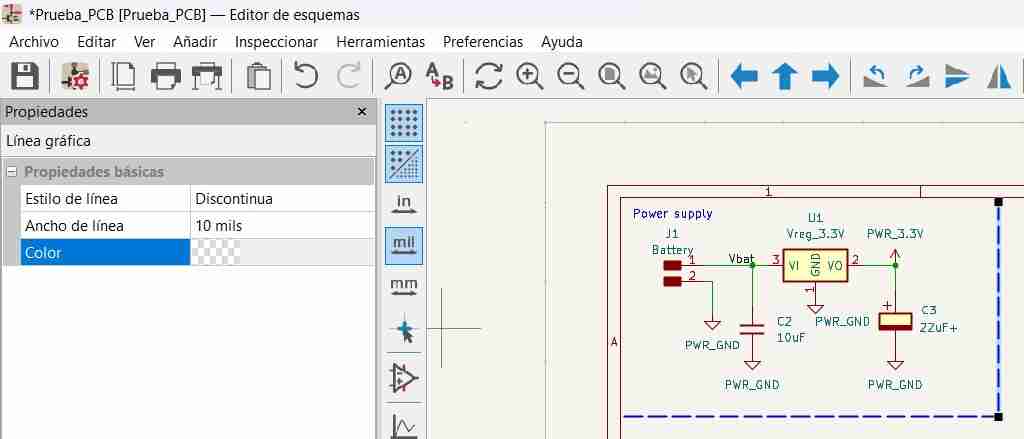The width and height of the screenshot is (1024, 439).
Task: Save the schematic with the floppy disk icon
Action: 25,76
